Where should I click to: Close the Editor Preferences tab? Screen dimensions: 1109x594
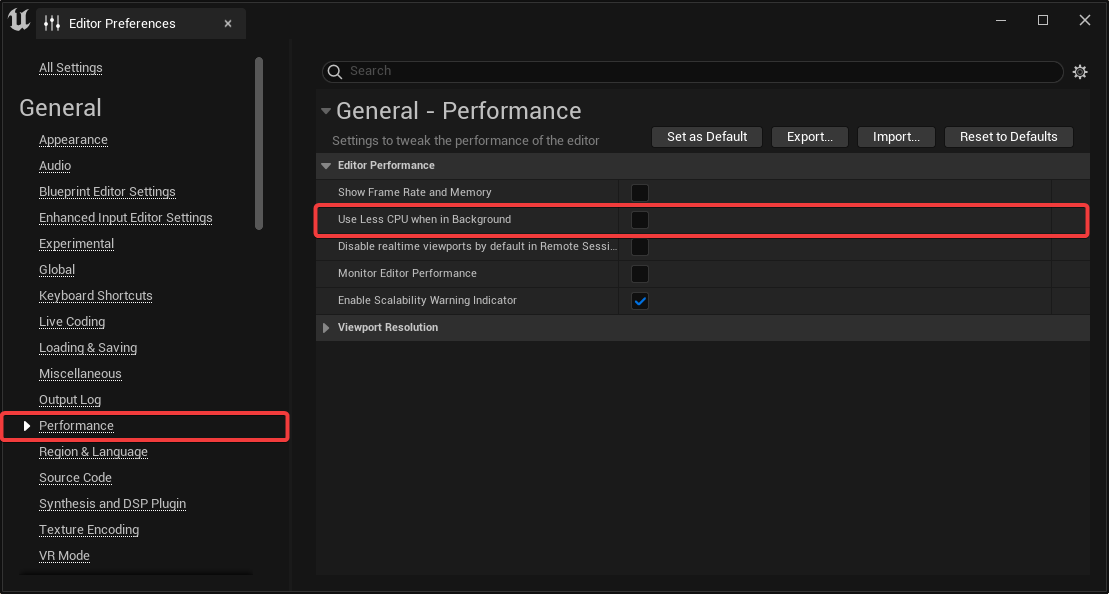pyautogui.click(x=228, y=23)
